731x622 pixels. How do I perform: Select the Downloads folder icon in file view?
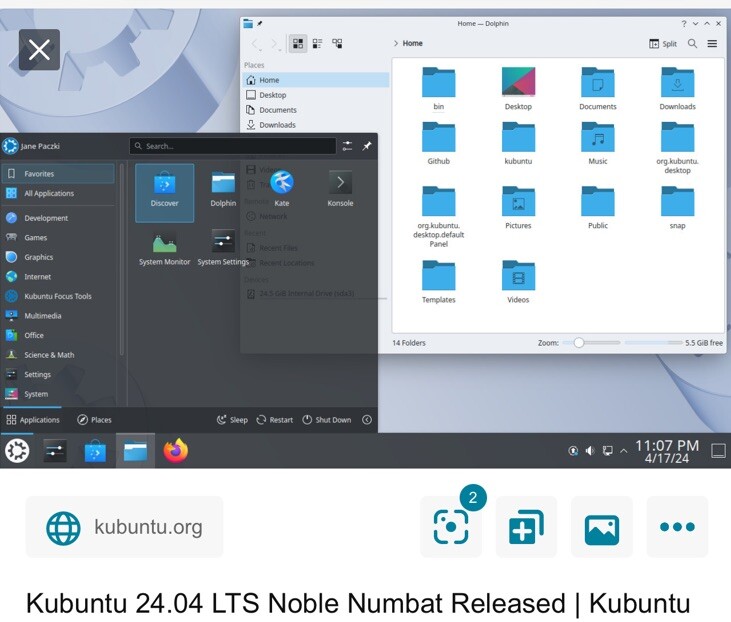(x=677, y=89)
